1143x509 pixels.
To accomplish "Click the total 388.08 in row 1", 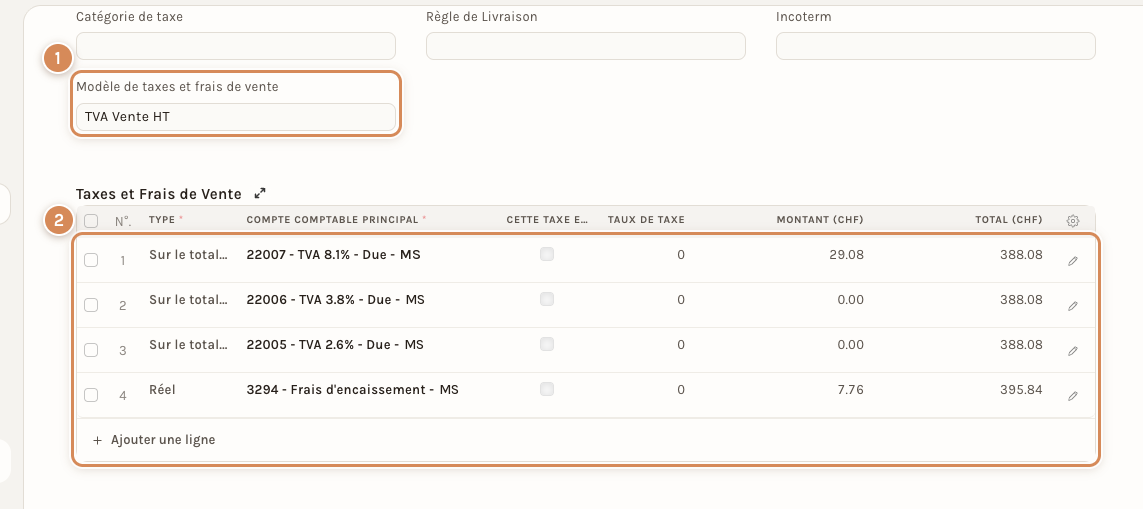I will pyautogui.click(x=1021, y=255).
